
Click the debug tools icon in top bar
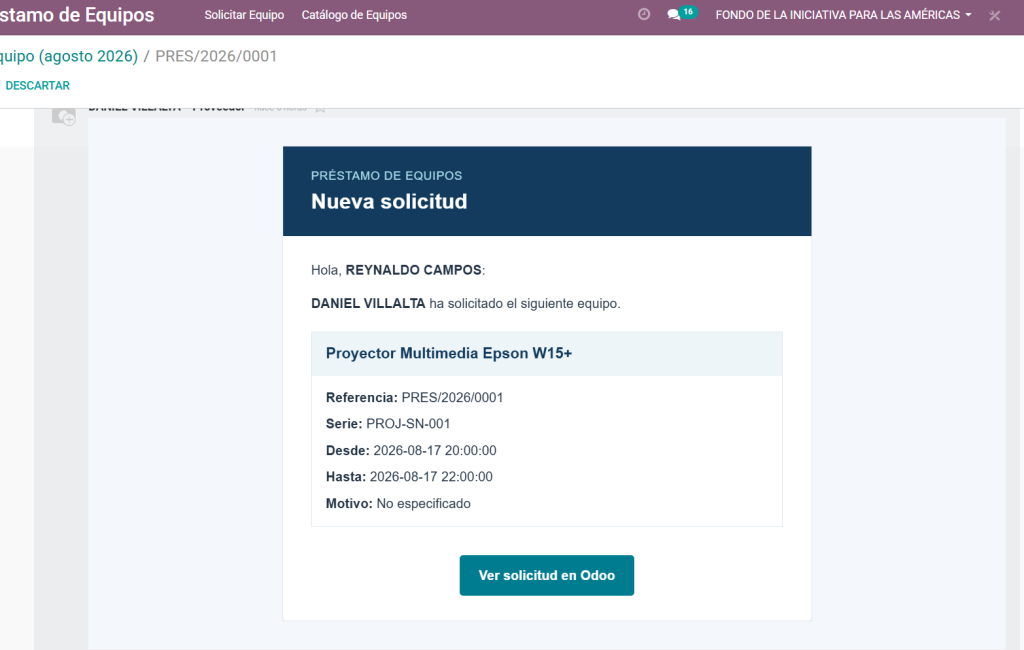pos(995,15)
